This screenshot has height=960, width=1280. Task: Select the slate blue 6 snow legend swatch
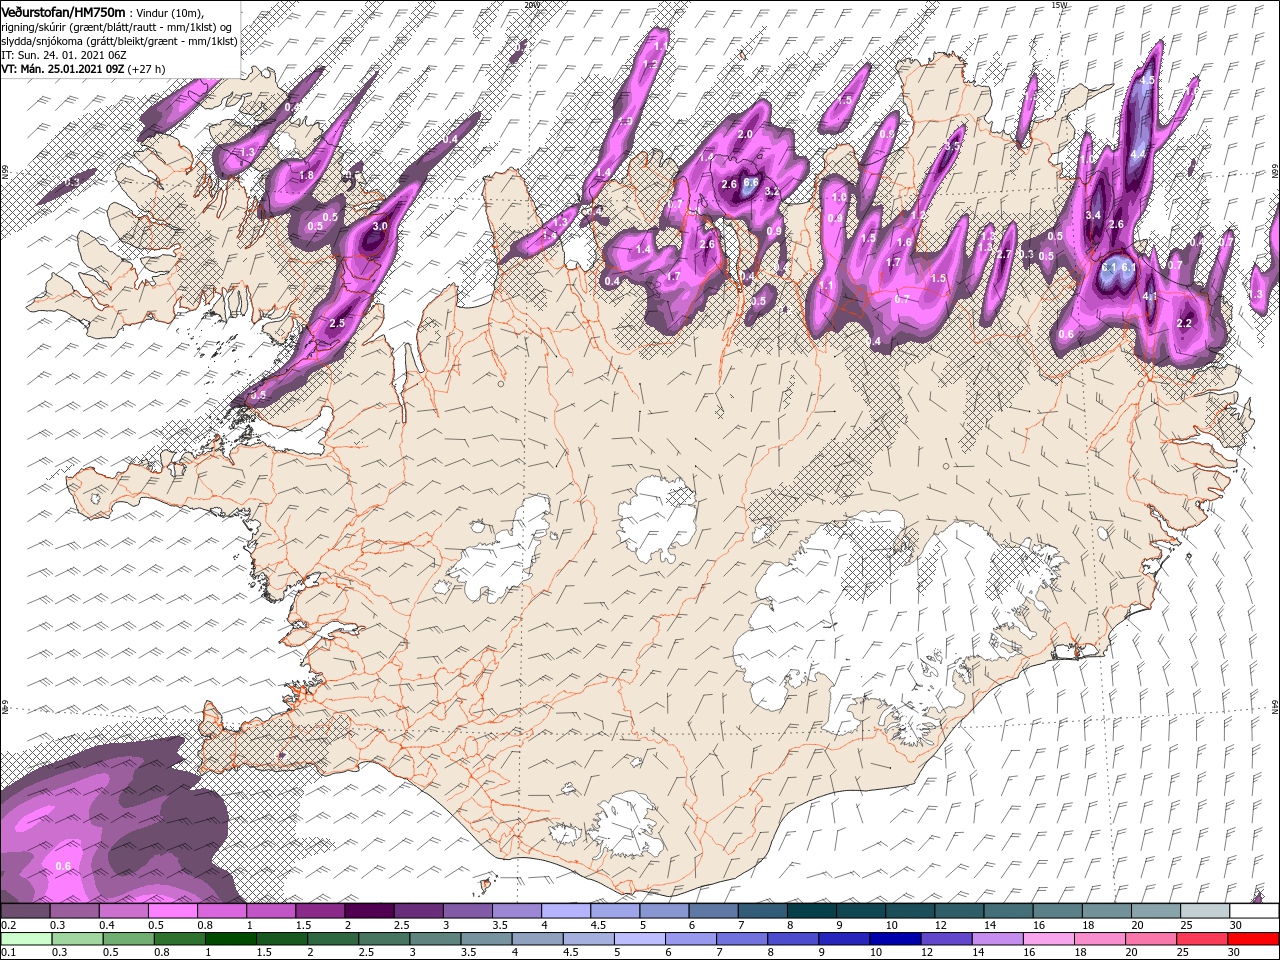[714, 911]
